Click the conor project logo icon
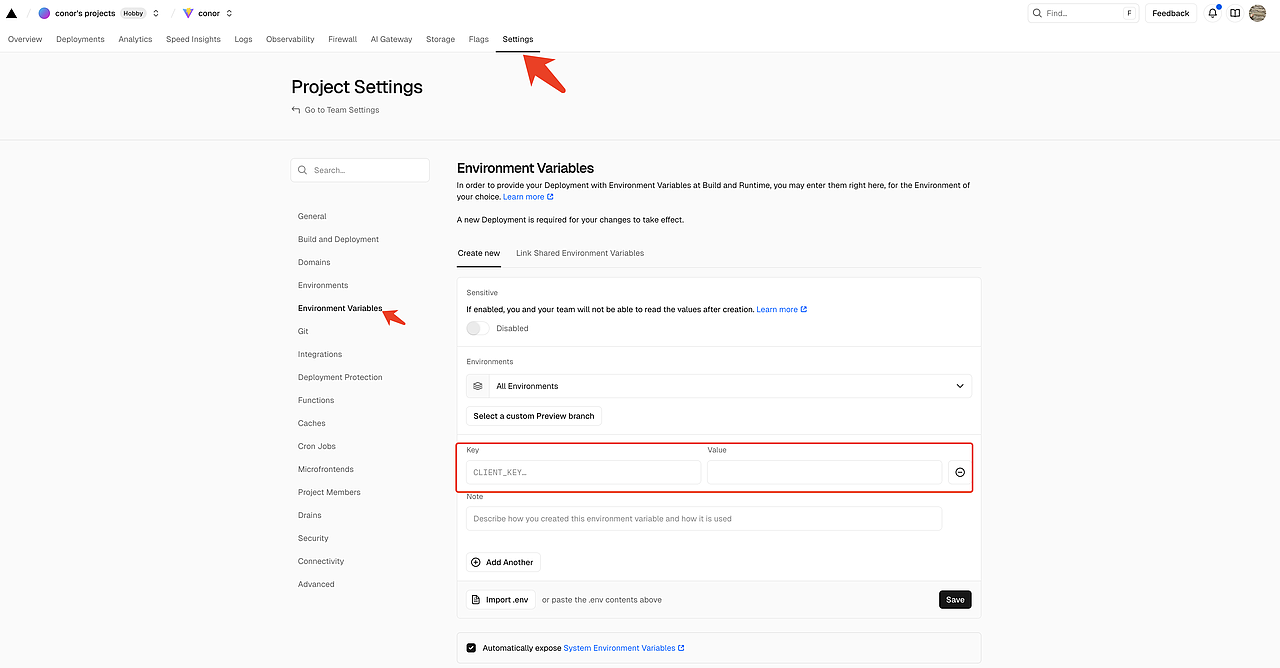The image size is (1280, 668). pyautogui.click(x=188, y=13)
